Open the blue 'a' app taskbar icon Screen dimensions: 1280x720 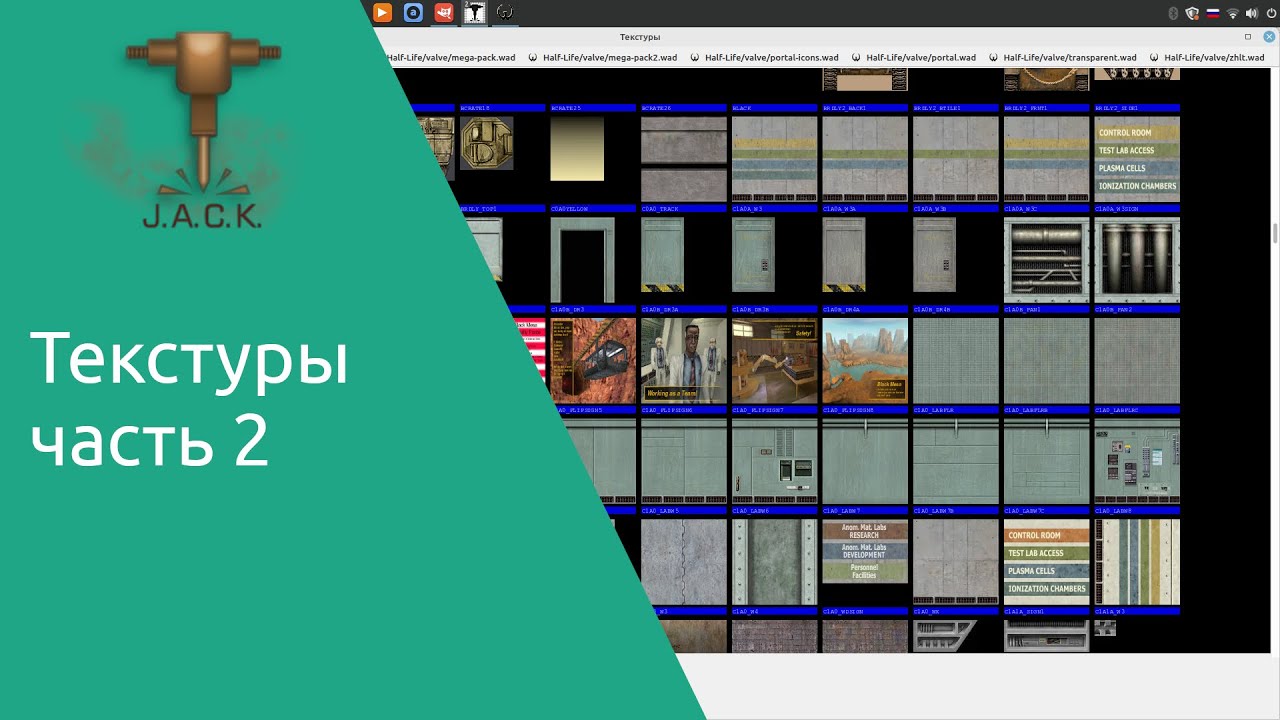pos(413,13)
